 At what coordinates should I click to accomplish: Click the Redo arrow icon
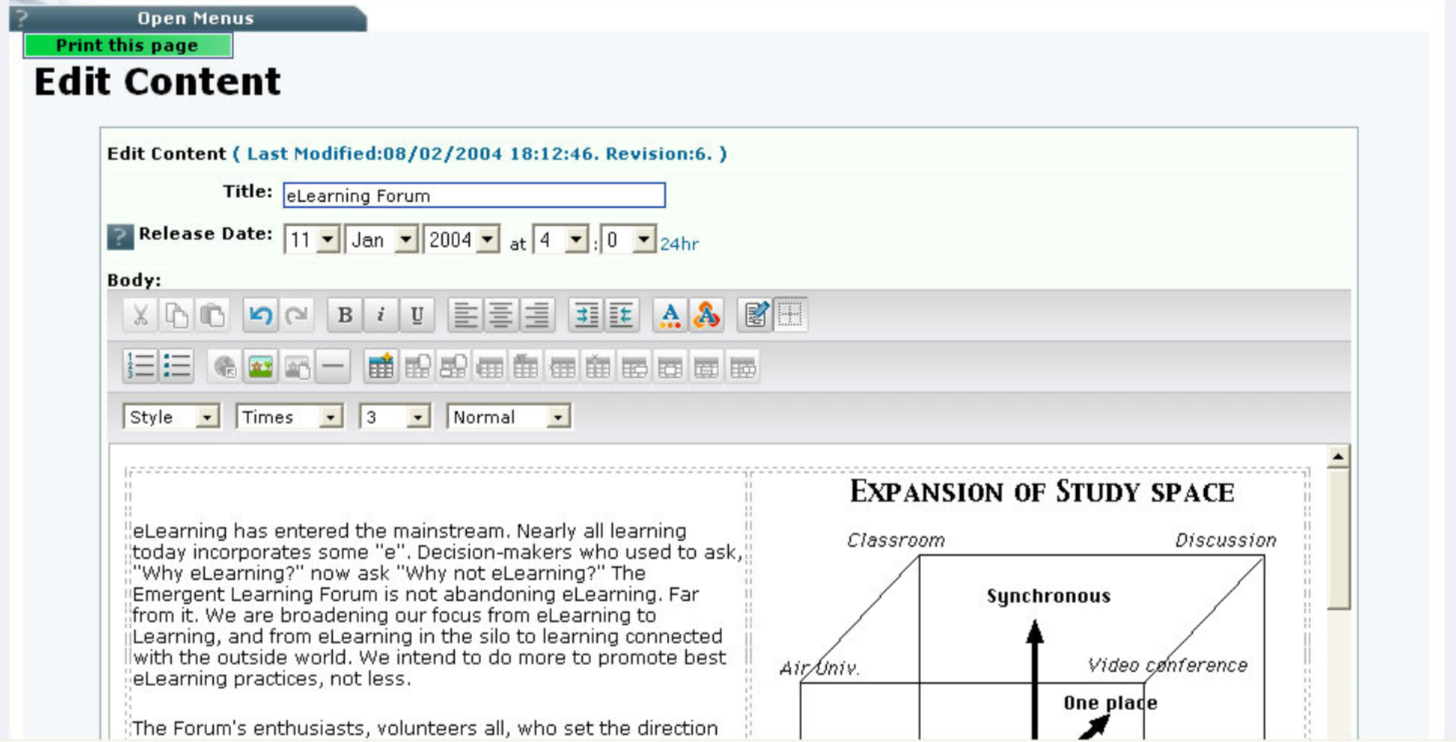pos(296,315)
